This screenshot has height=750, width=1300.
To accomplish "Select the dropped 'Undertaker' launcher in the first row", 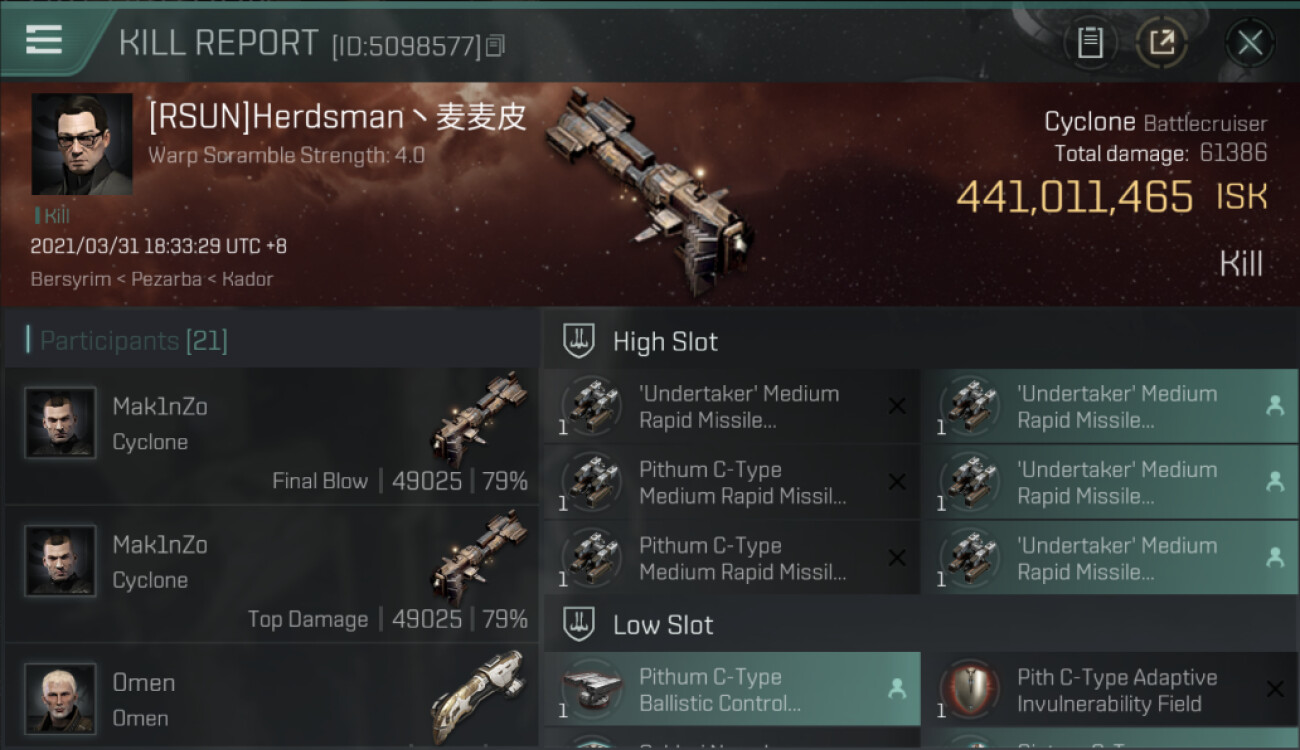I will tap(1110, 406).
